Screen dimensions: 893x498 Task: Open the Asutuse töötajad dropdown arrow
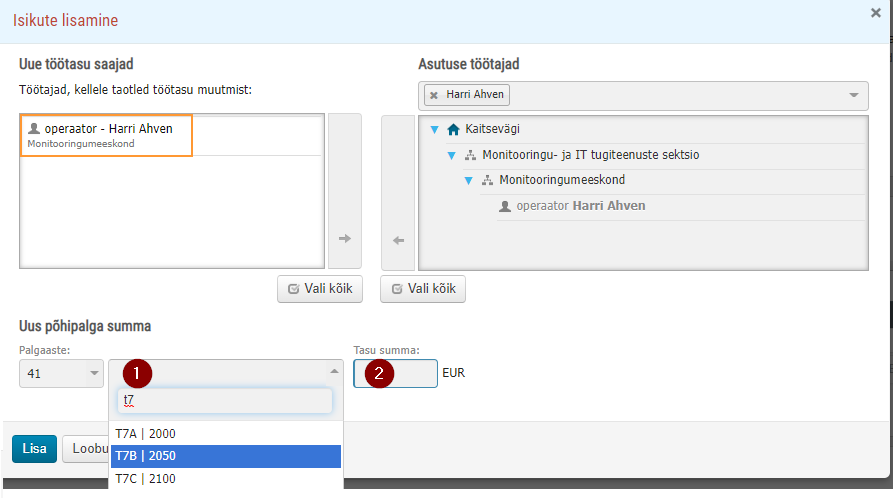(x=854, y=95)
